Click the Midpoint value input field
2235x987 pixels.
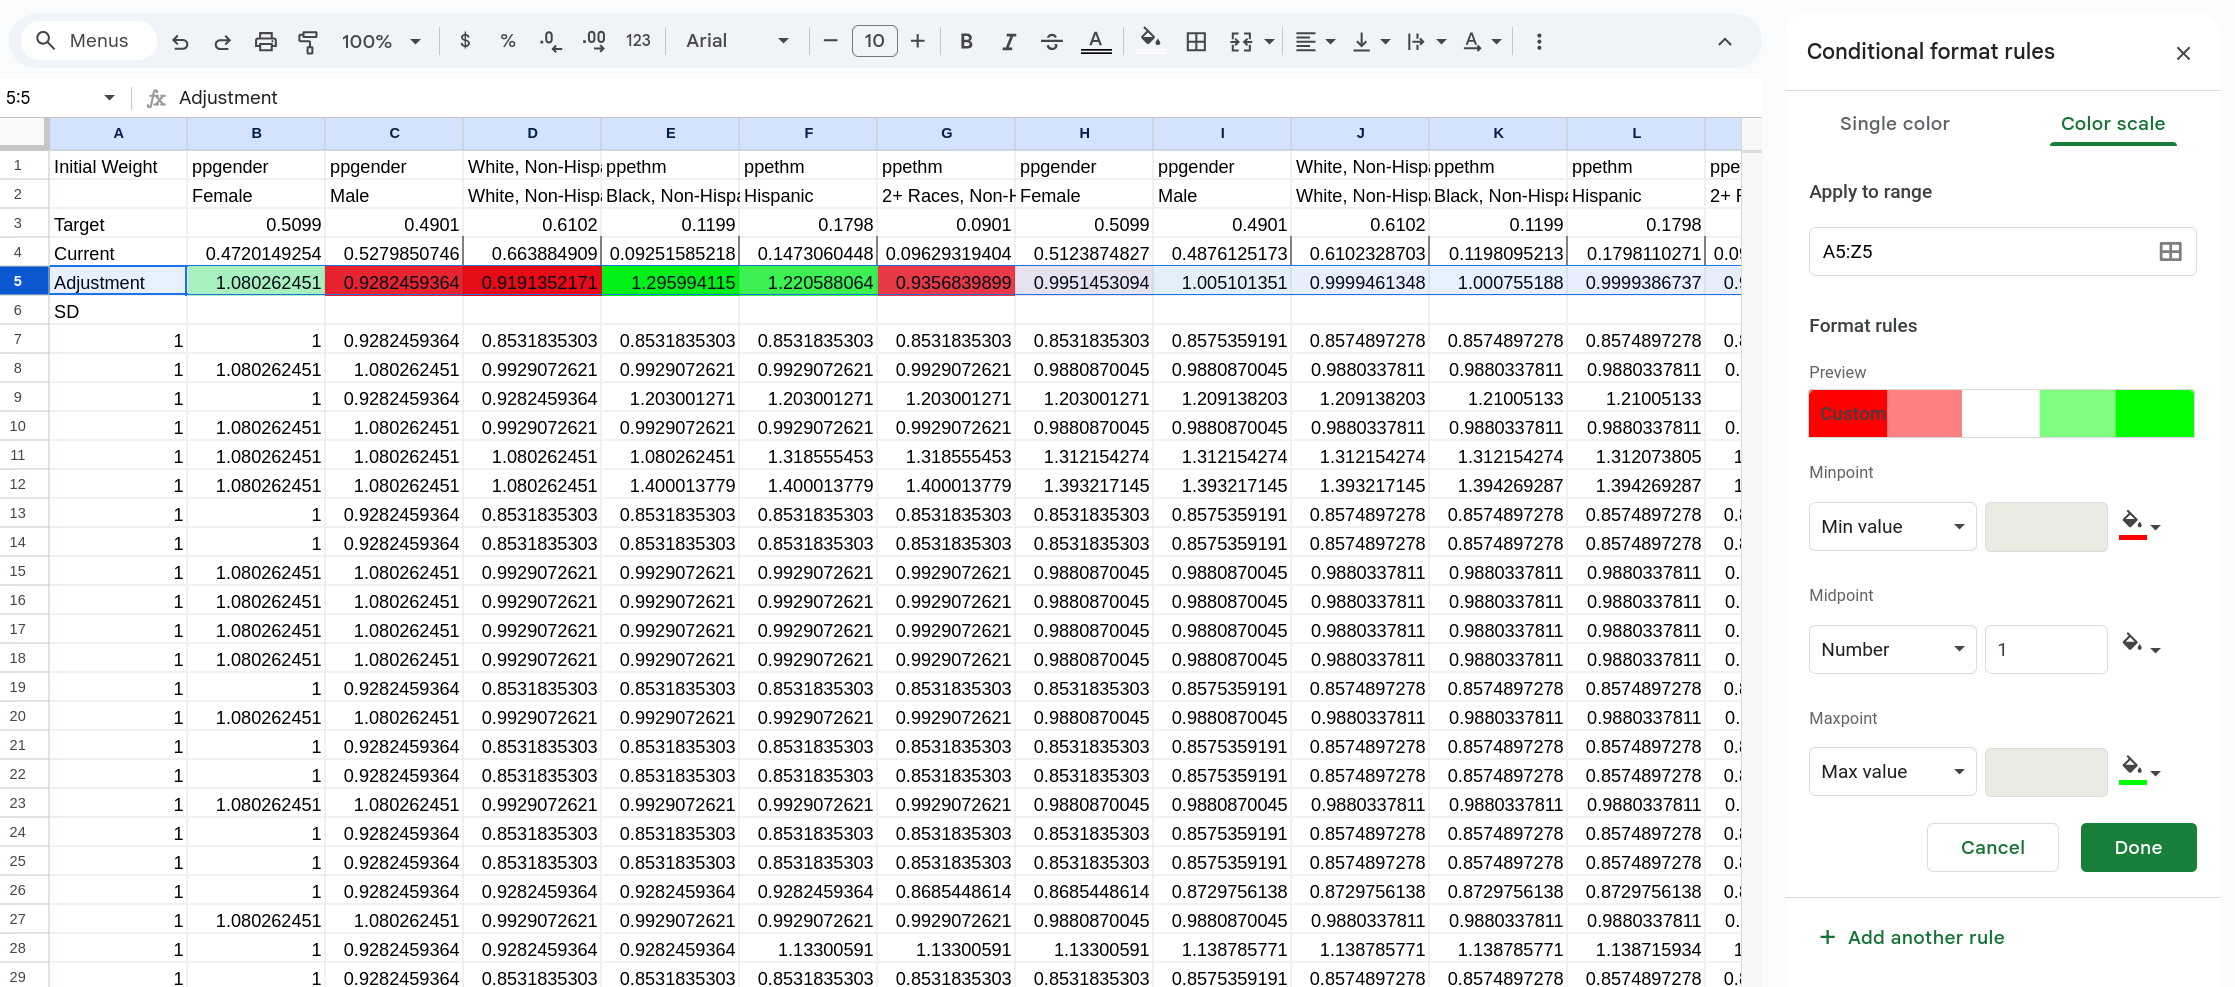coord(2045,650)
